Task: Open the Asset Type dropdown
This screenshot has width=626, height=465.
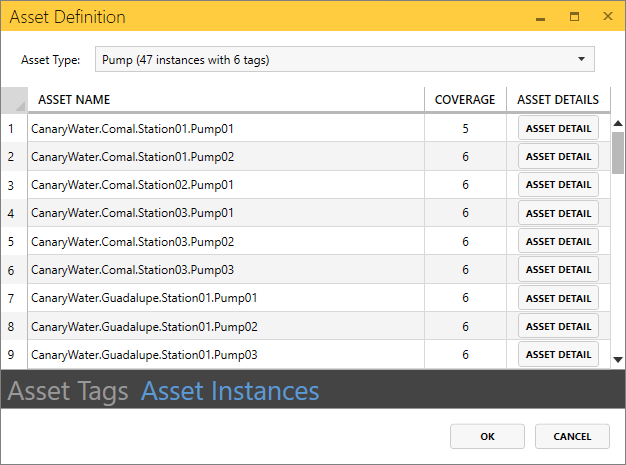Action: [345, 59]
